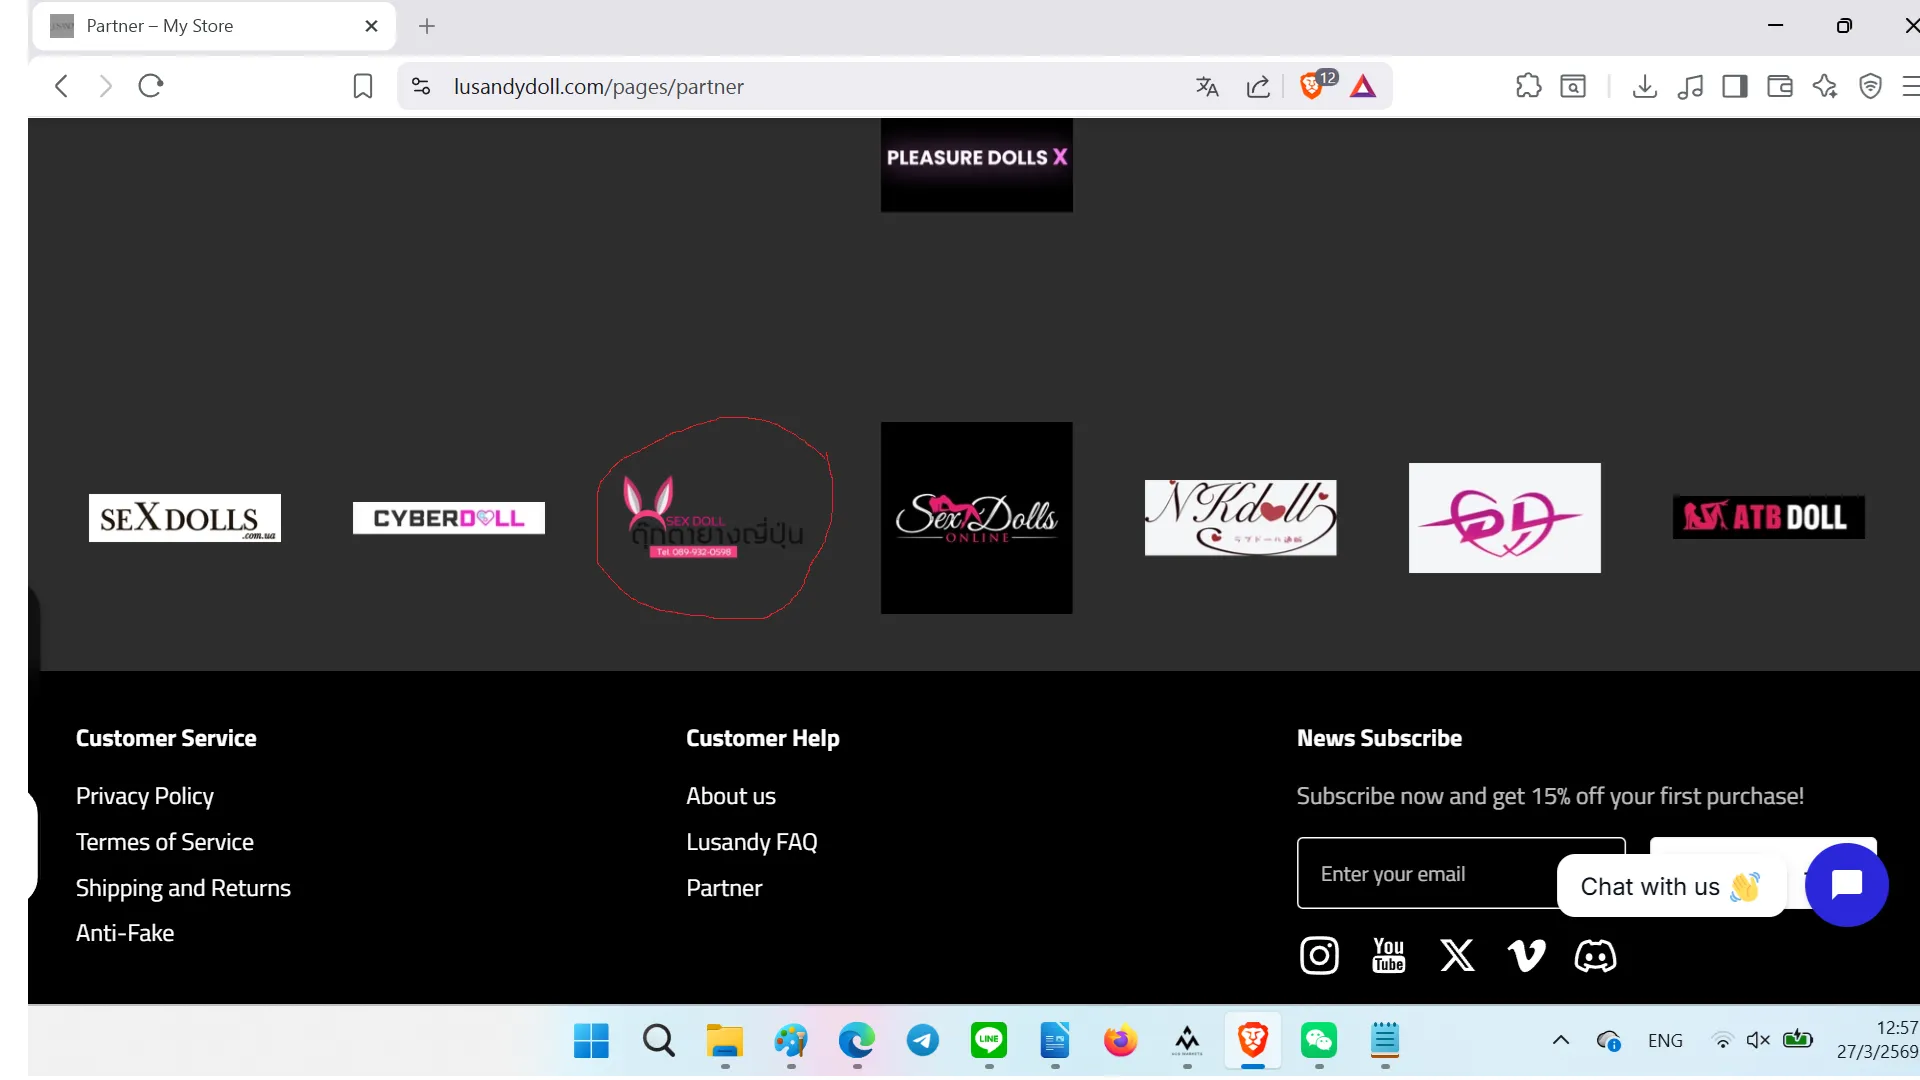Show hidden system tray icons

click(x=1561, y=1041)
